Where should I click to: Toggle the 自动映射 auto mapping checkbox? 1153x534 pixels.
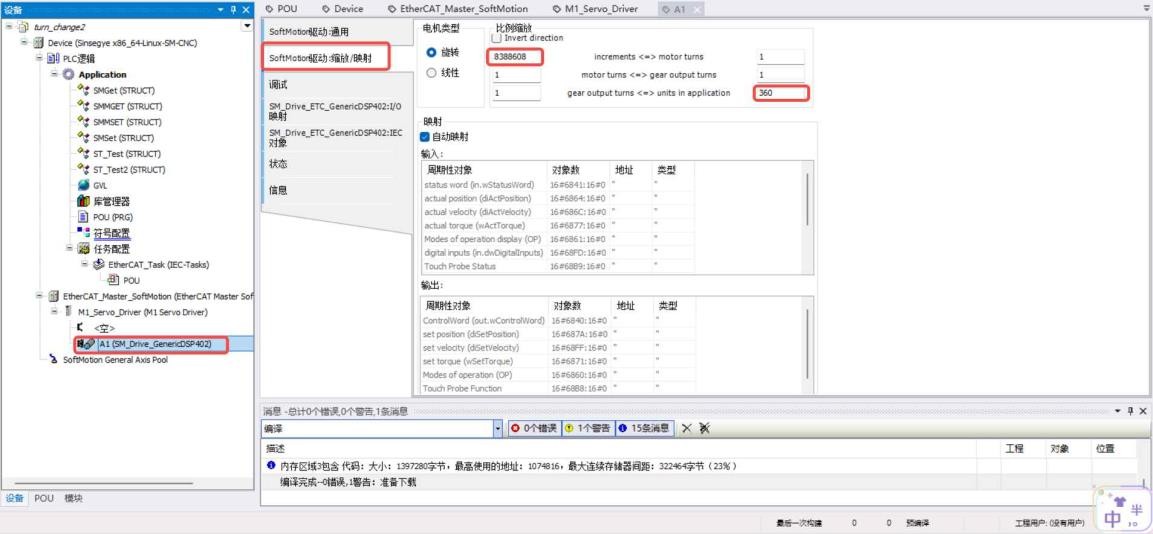(x=424, y=137)
